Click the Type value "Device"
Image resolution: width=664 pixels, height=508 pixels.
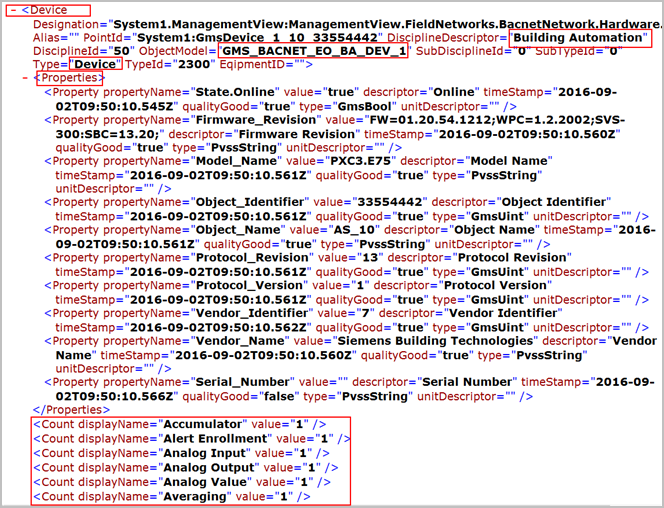click(95, 64)
